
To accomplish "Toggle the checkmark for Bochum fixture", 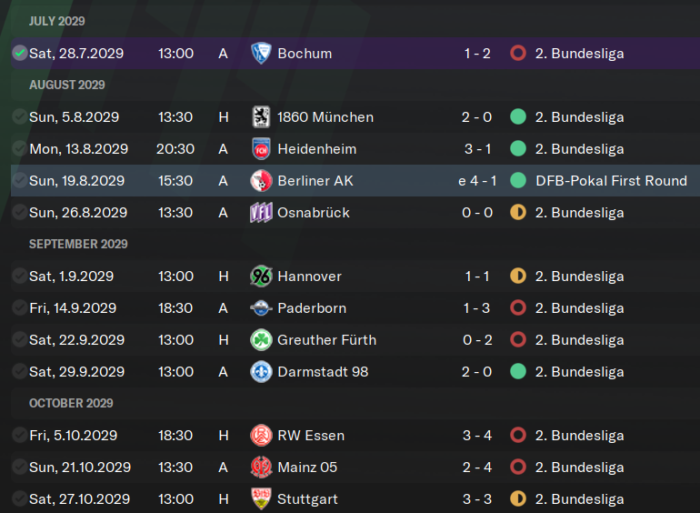I will 19,53.
